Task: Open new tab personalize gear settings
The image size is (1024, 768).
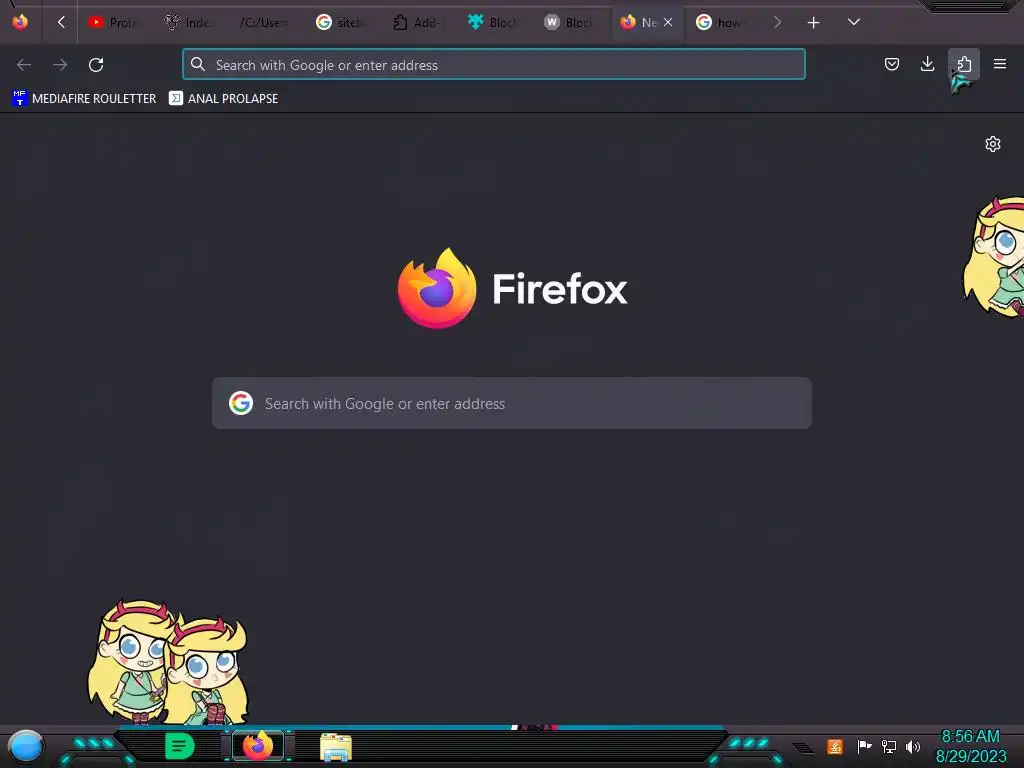Action: (x=993, y=144)
